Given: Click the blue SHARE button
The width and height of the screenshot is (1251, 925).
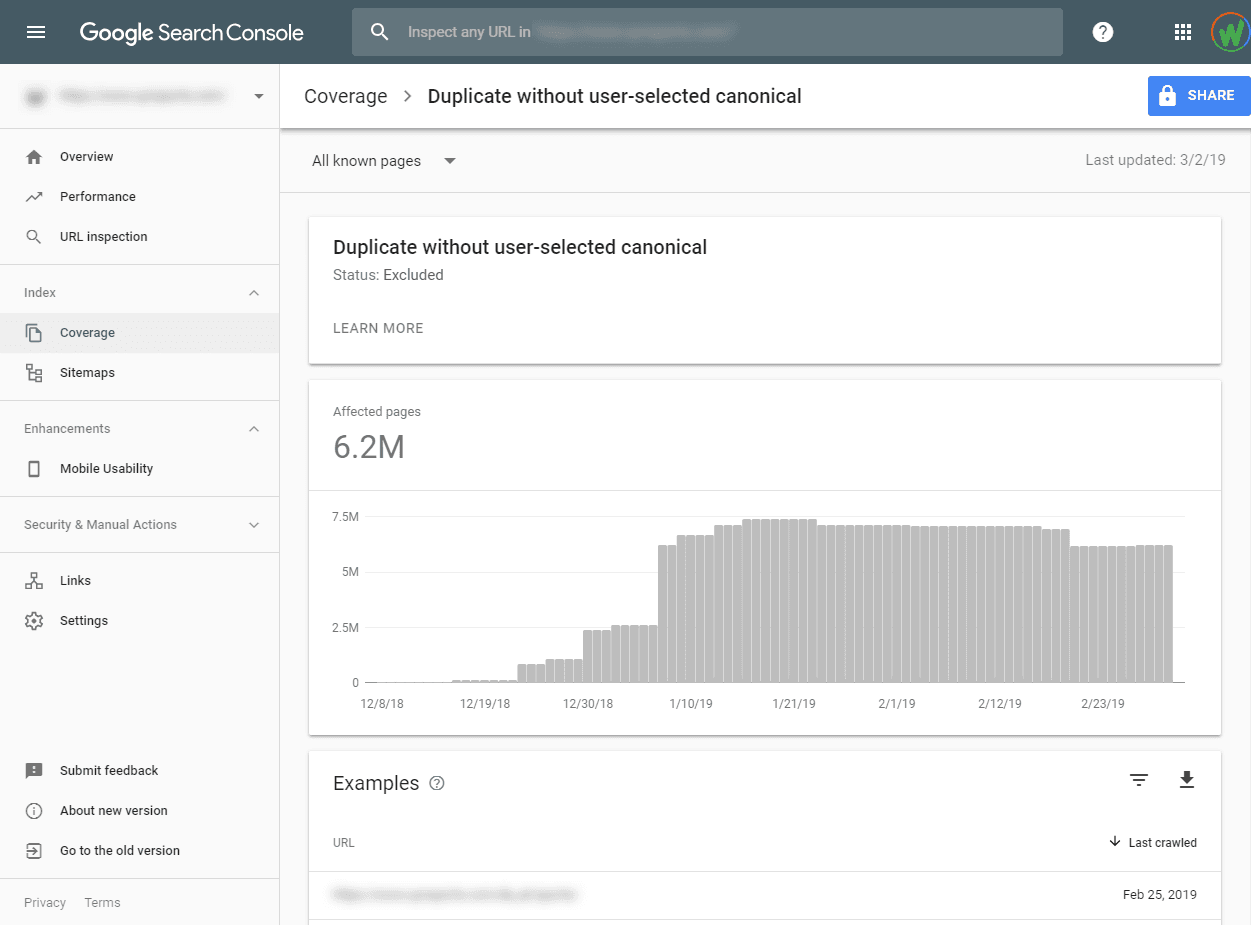Looking at the screenshot, I should [x=1198, y=96].
